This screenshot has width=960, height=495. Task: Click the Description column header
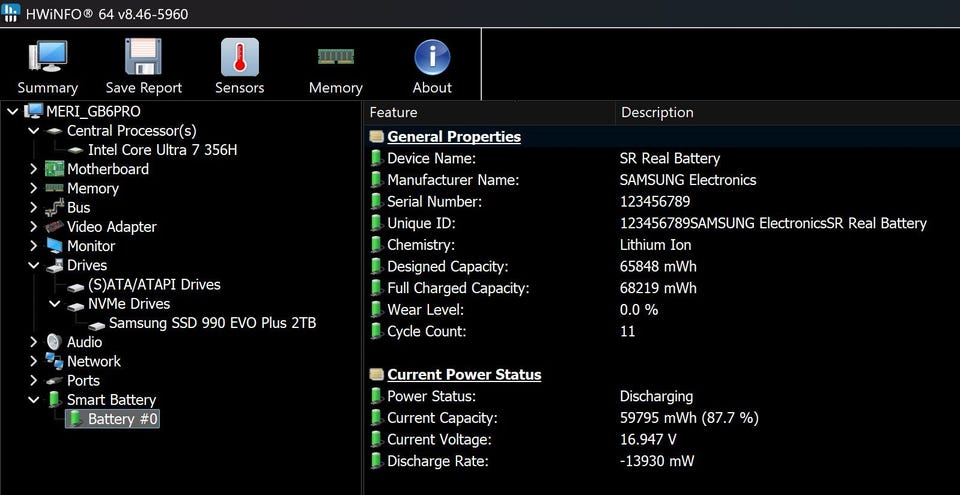tap(787, 113)
